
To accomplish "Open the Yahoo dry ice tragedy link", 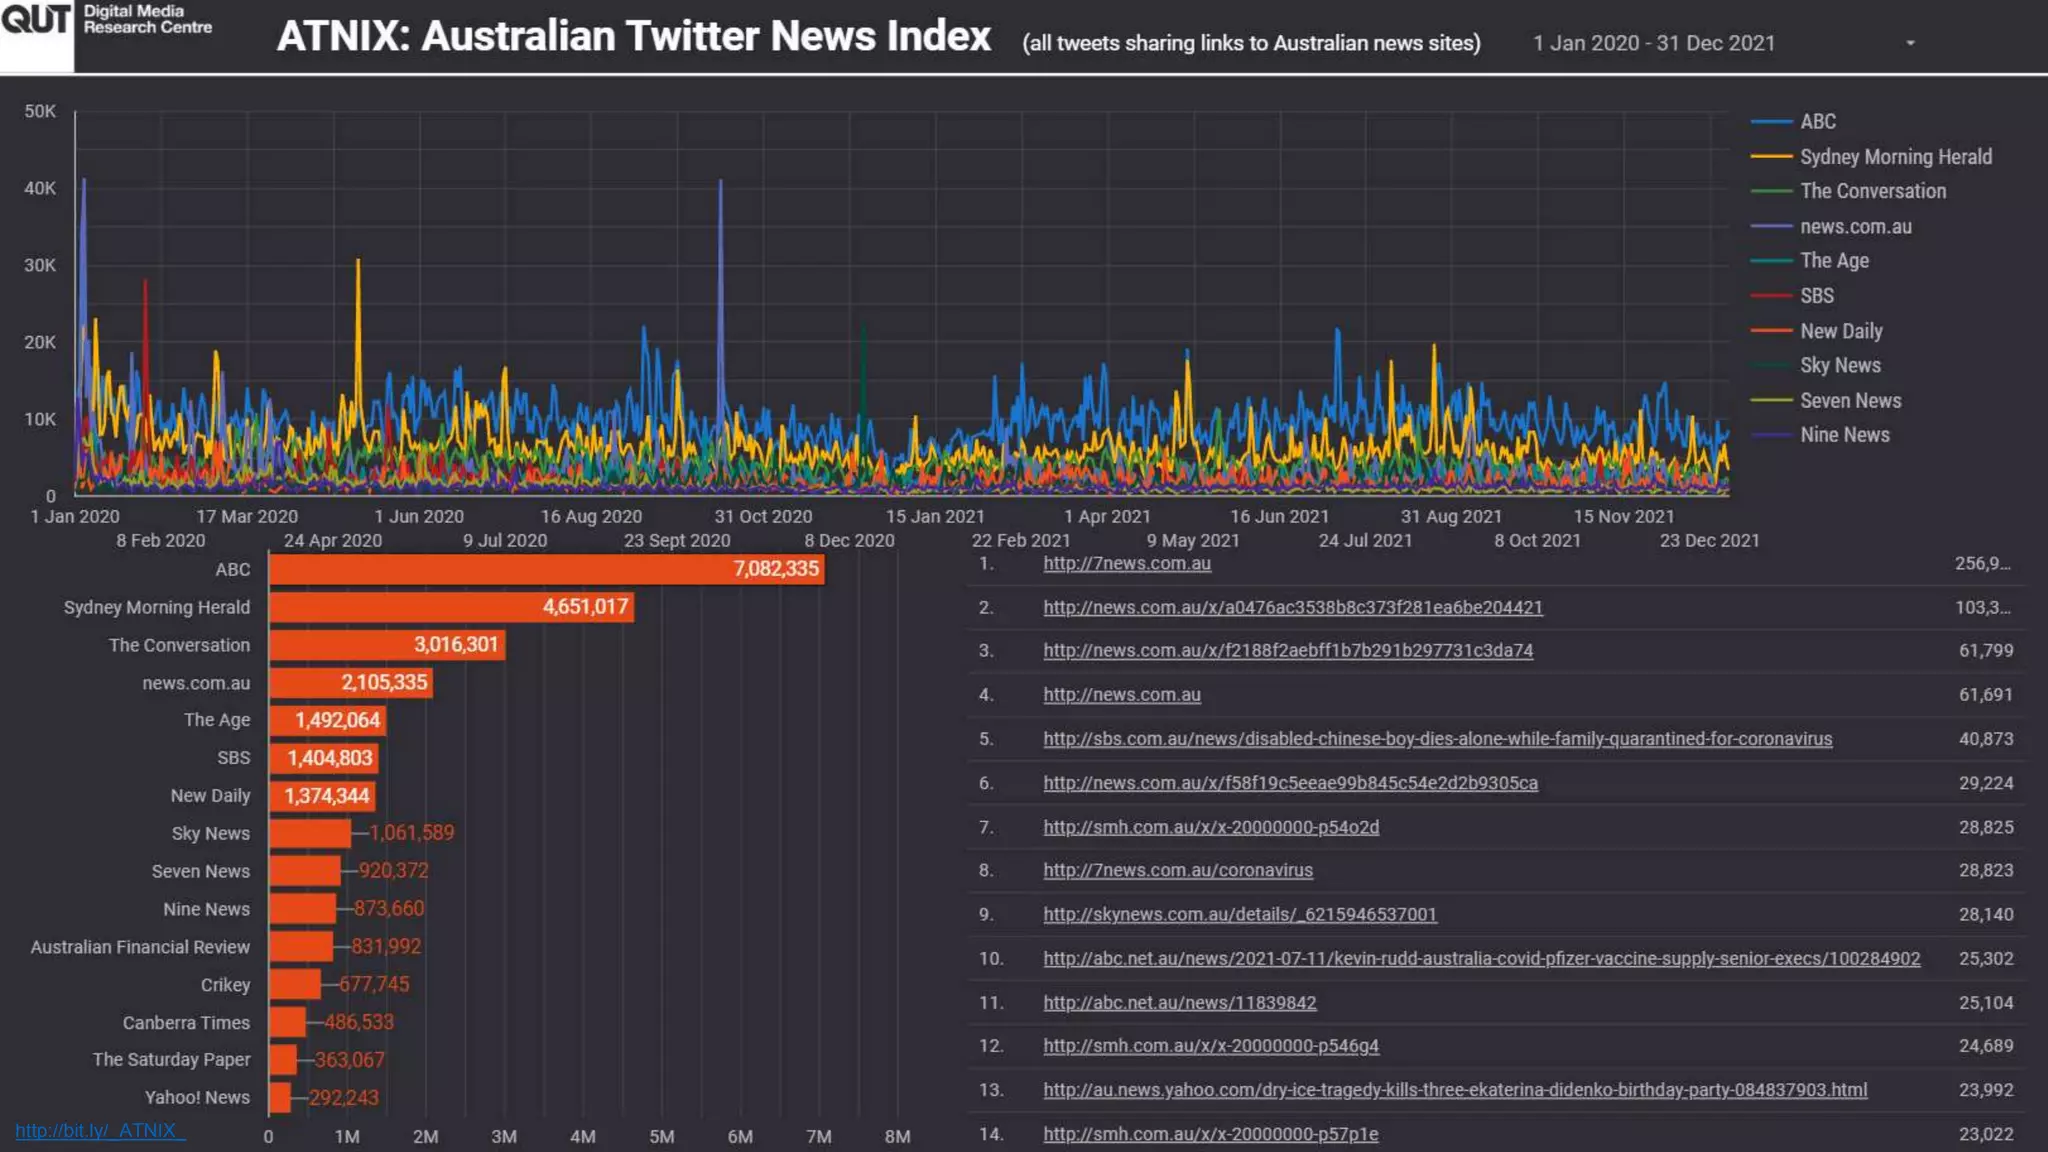I will click(x=1454, y=1090).
